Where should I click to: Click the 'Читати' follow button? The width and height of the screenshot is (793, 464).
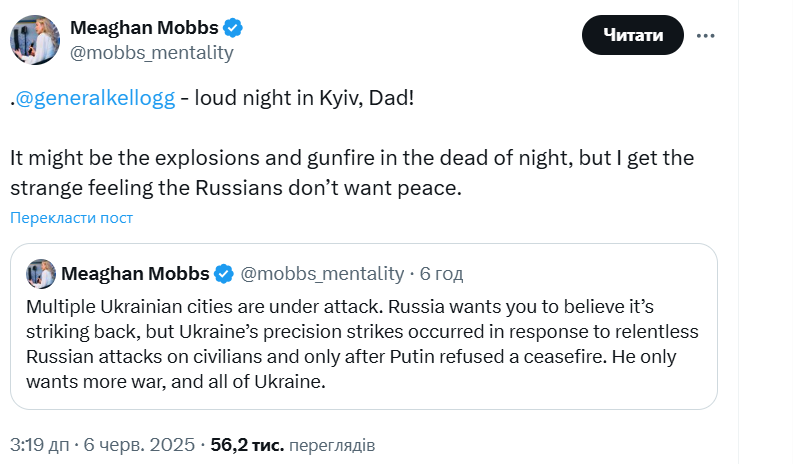pyautogui.click(x=632, y=36)
